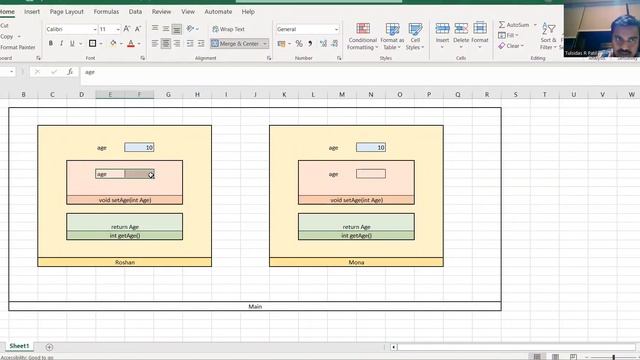This screenshot has width=640, height=360.
Task: Expand Merge & Center dropdown arrow
Action: pos(264,44)
